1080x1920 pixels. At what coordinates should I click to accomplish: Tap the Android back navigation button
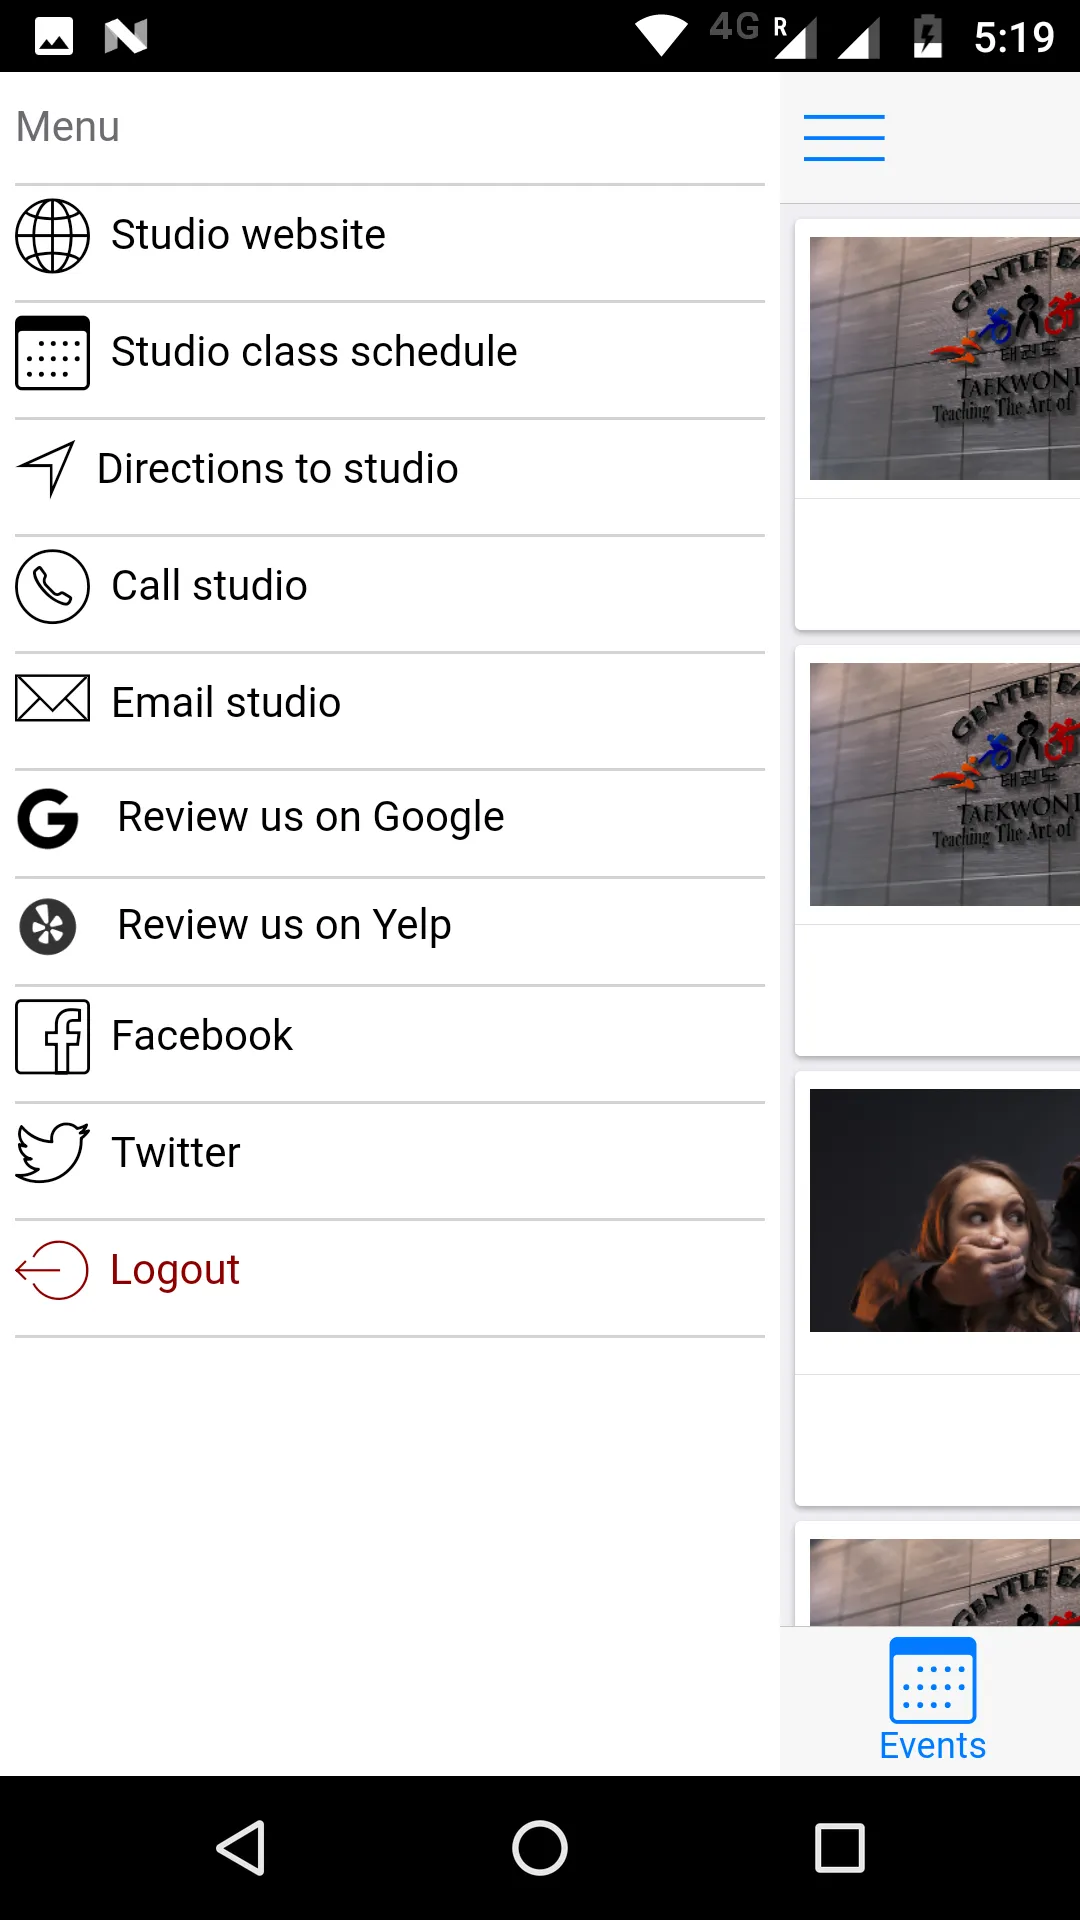pyautogui.click(x=241, y=1848)
